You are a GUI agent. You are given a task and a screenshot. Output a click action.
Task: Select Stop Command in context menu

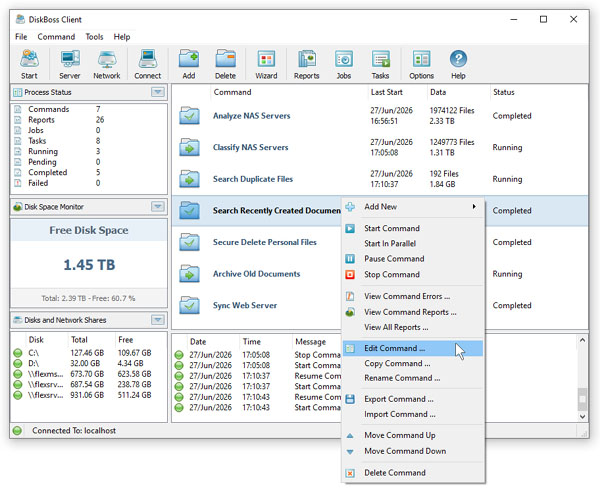[x=413, y=274]
